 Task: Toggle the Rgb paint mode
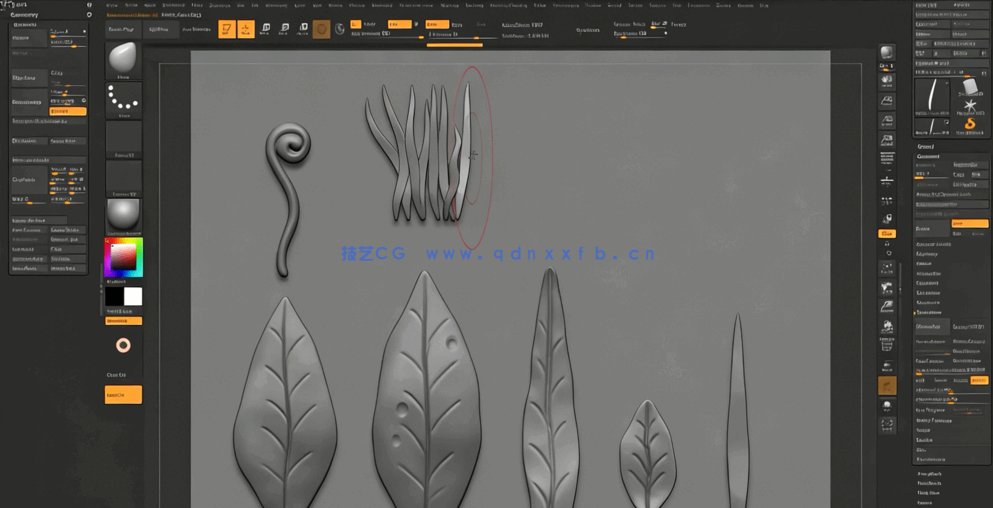tap(398, 24)
